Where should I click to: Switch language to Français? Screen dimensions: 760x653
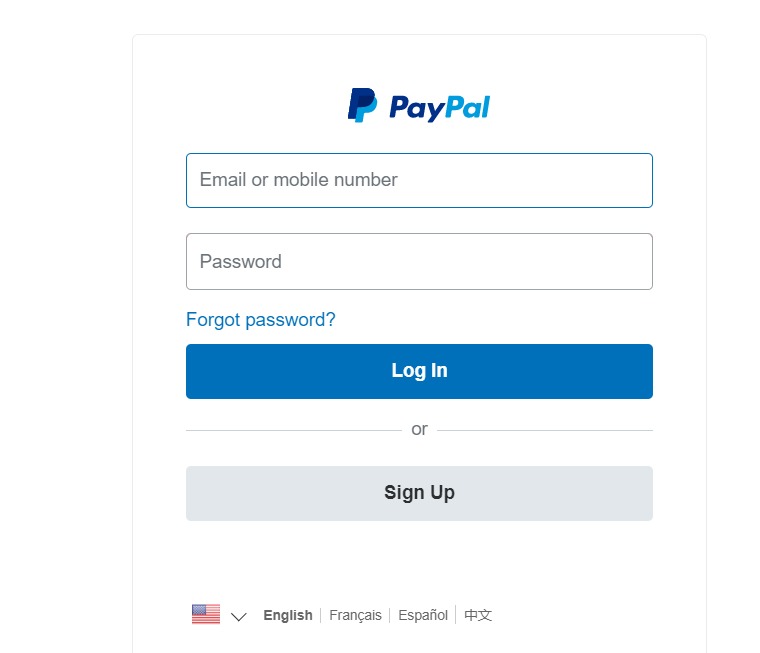coord(355,615)
